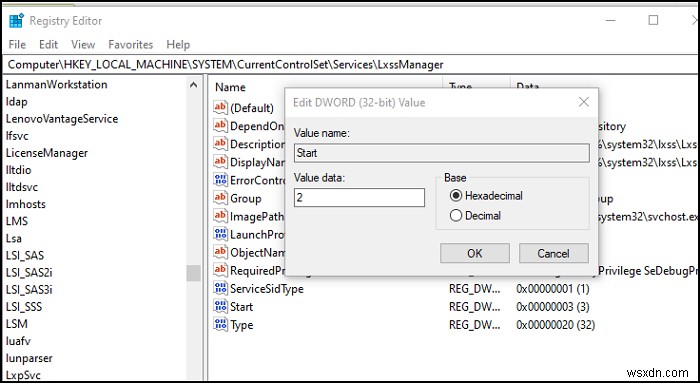Click the tree pane scrollbar thumb
Viewport: 700px width, 383px height.
click(x=193, y=273)
